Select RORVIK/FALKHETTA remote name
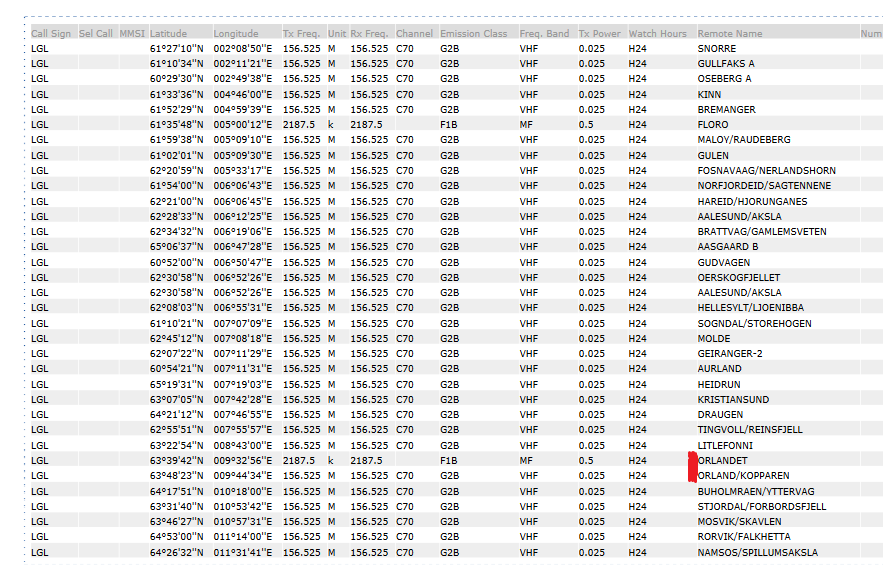This screenshot has height=583, width=883. coord(743,536)
